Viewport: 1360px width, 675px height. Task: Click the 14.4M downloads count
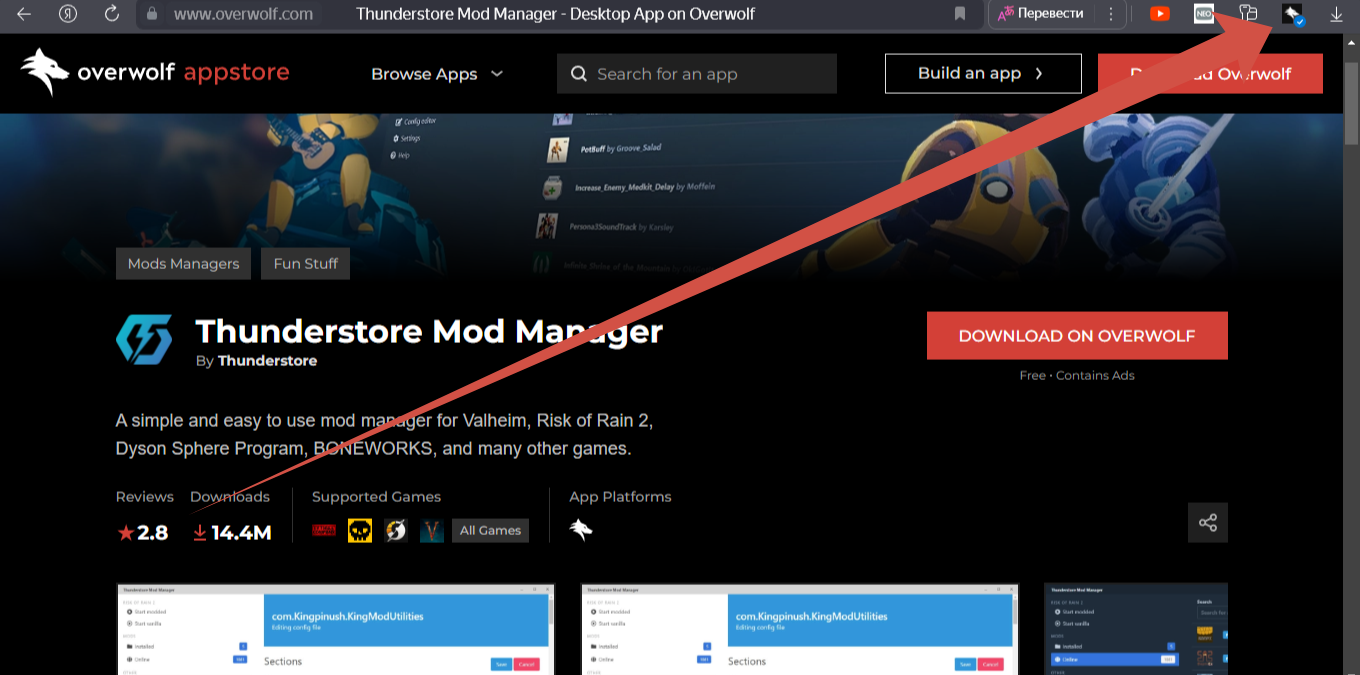coord(231,533)
